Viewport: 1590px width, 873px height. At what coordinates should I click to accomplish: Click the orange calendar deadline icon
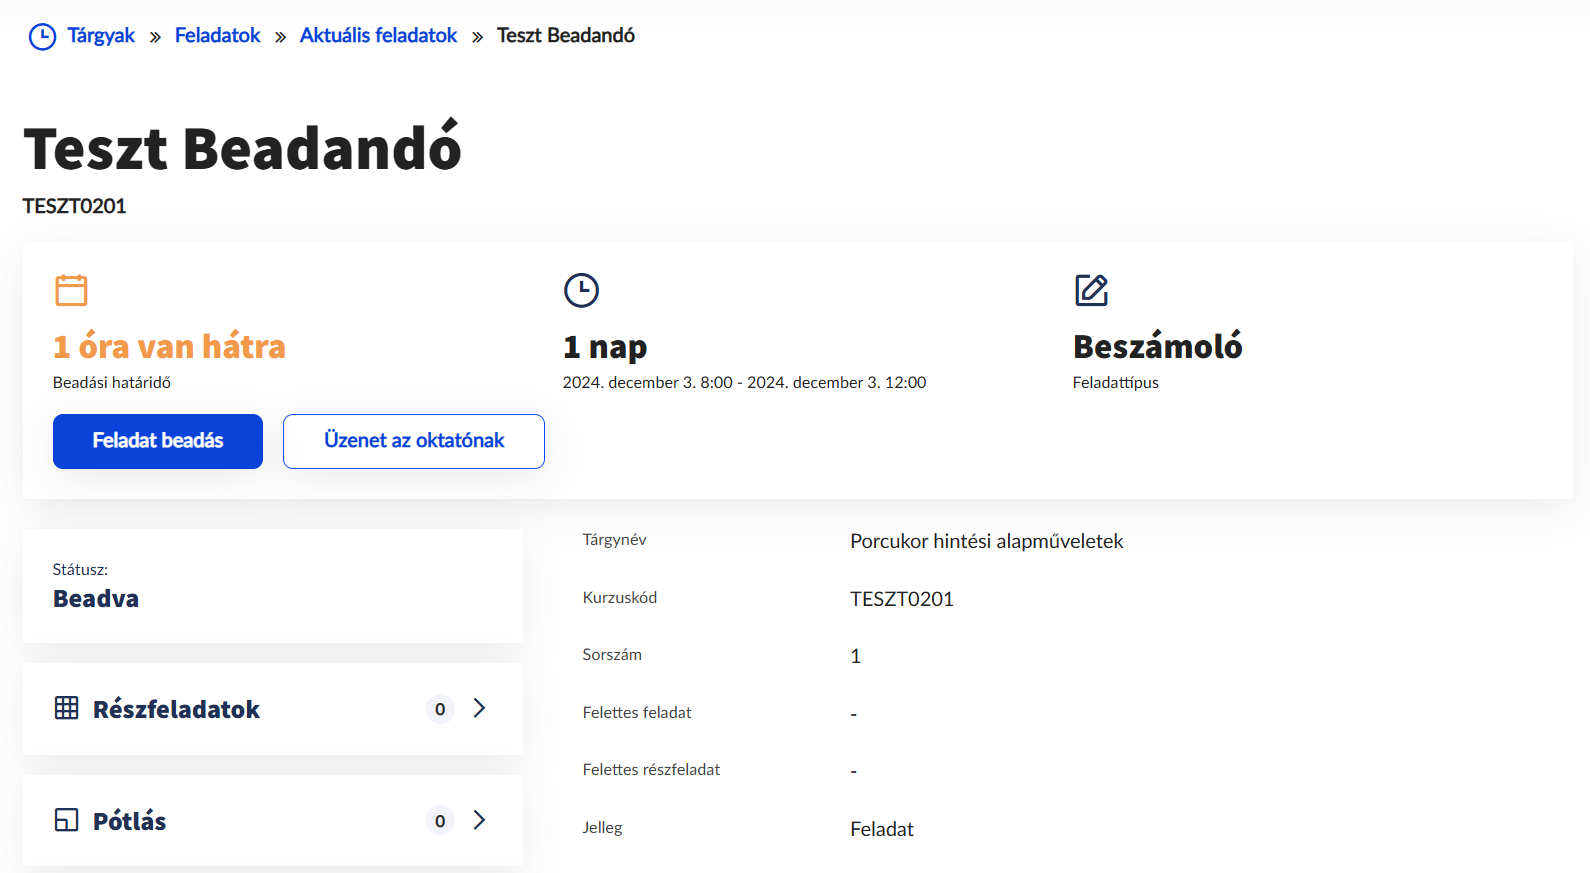point(71,290)
